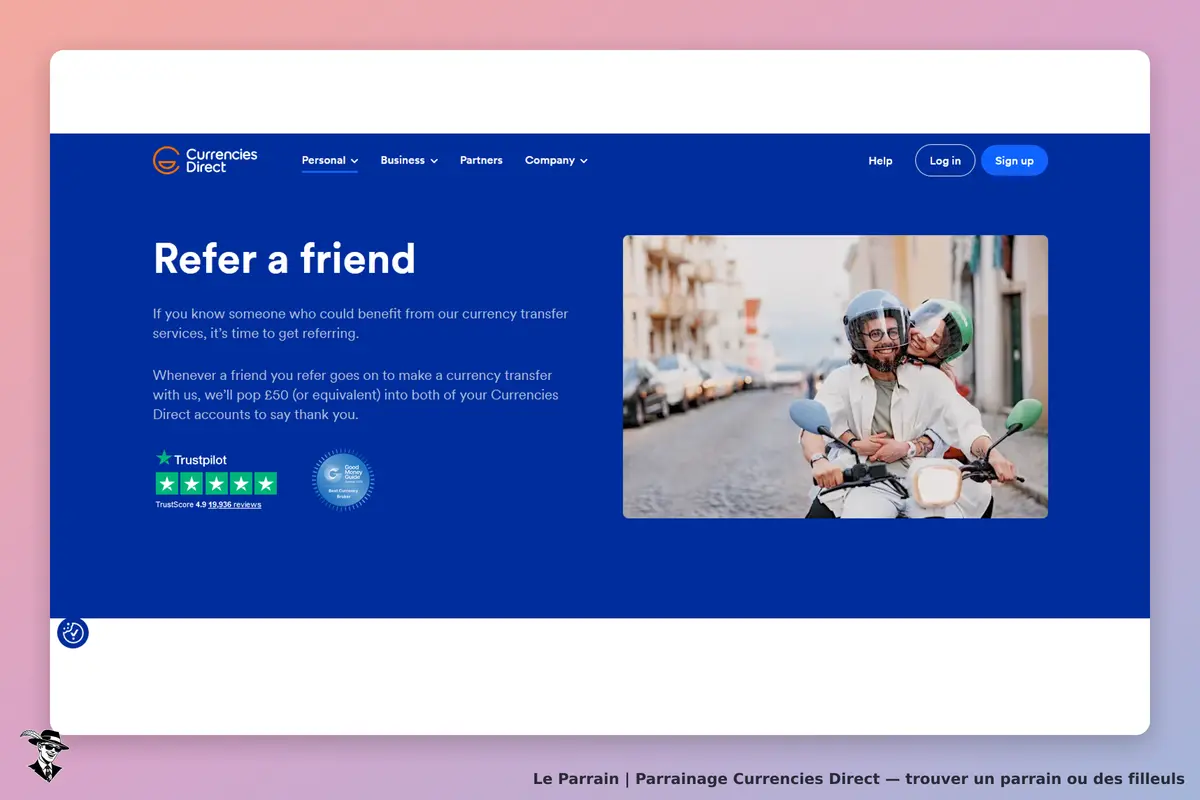
Task: Open the cookie preferences round icon
Action: [73, 633]
